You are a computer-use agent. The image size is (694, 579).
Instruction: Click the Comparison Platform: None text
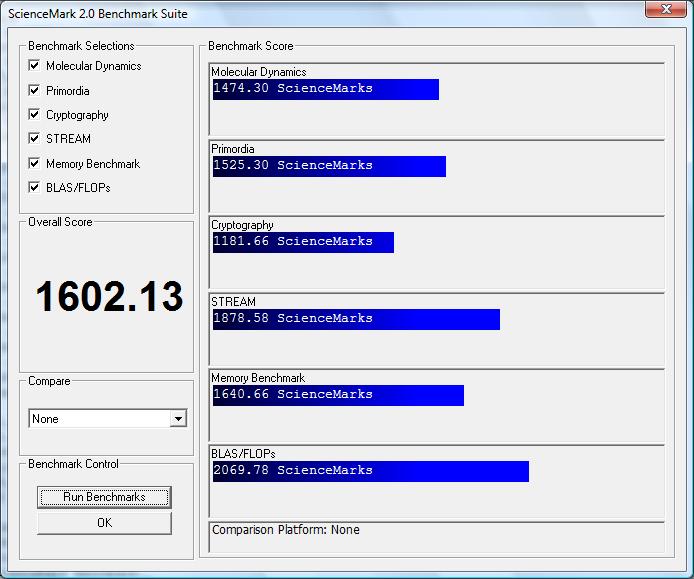(285, 530)
